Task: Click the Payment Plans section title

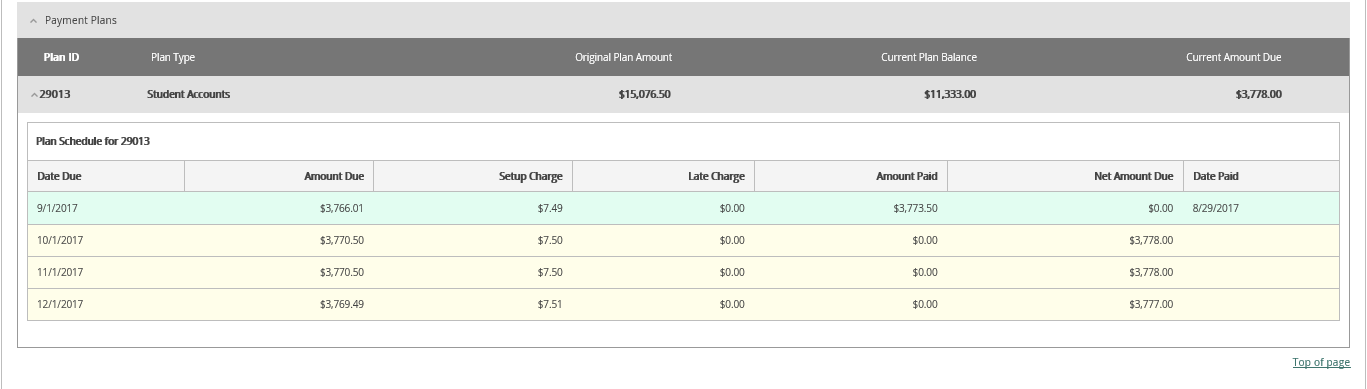Action: point(81,20)
